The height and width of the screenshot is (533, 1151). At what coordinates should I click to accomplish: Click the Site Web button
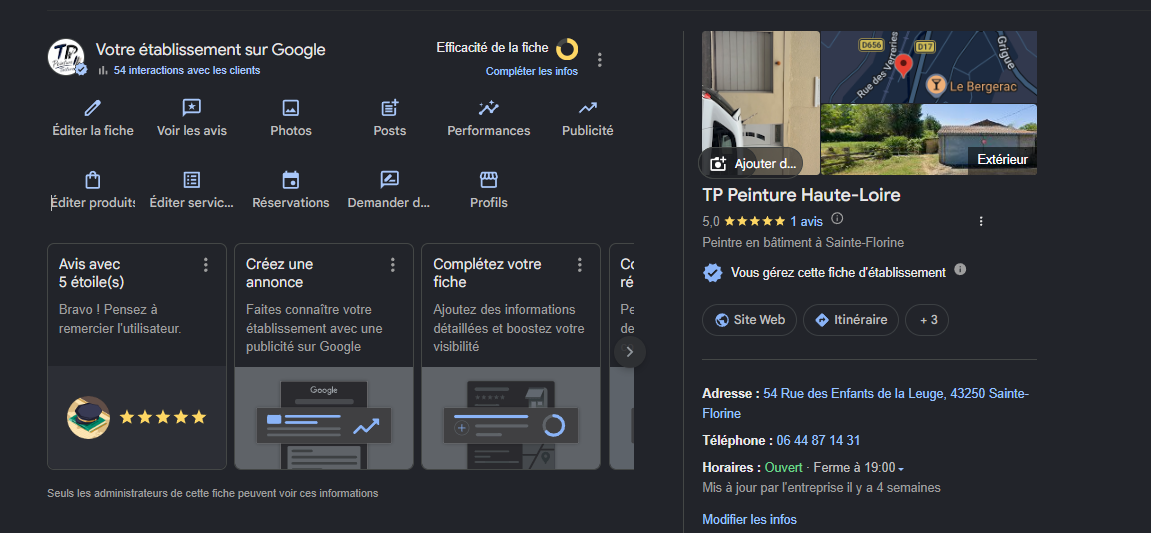(749, 320)
